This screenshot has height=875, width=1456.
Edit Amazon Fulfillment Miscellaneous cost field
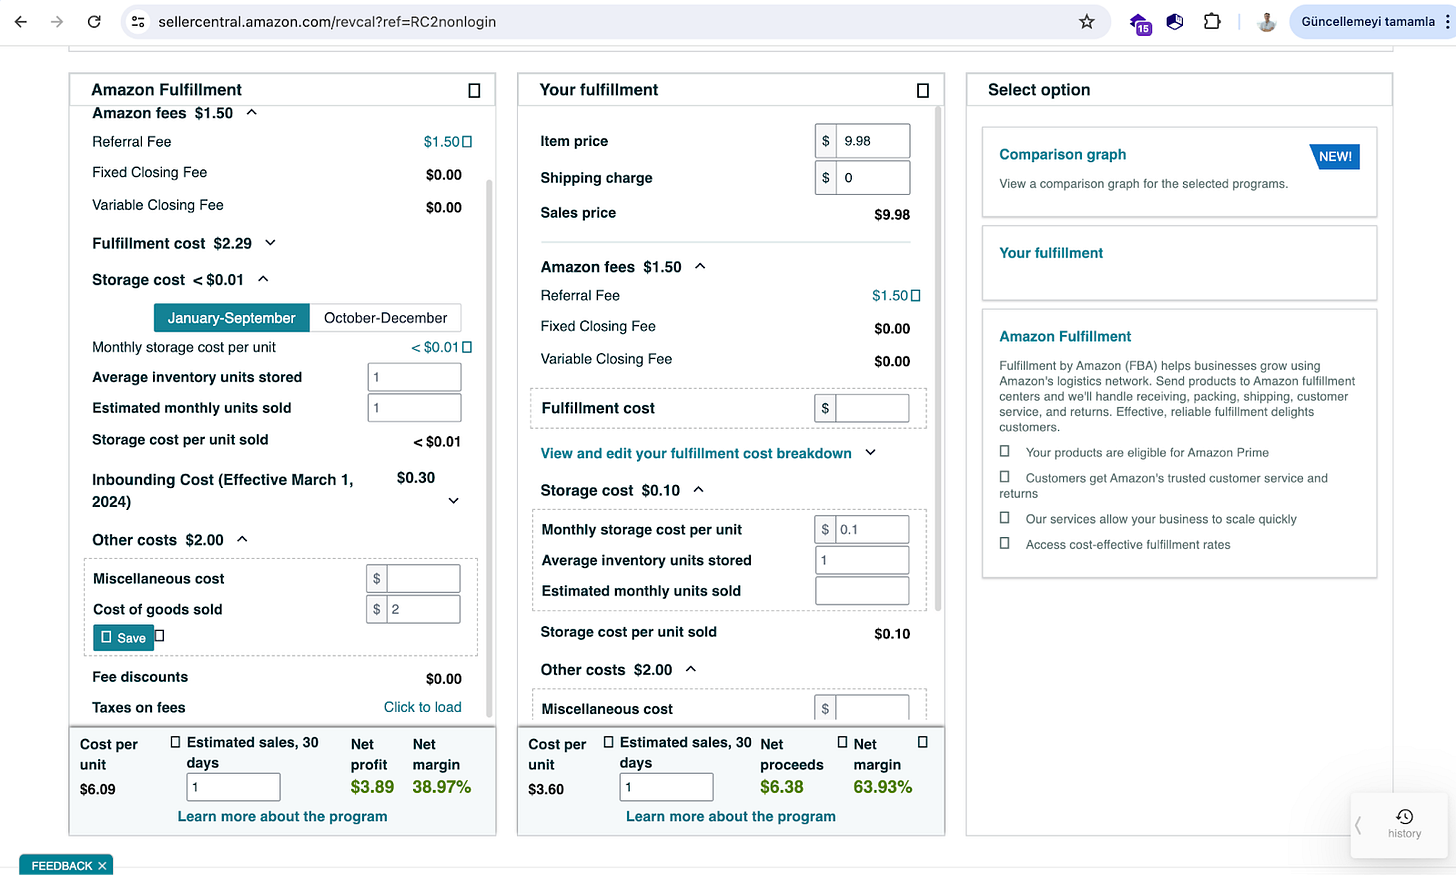(423, 578)
